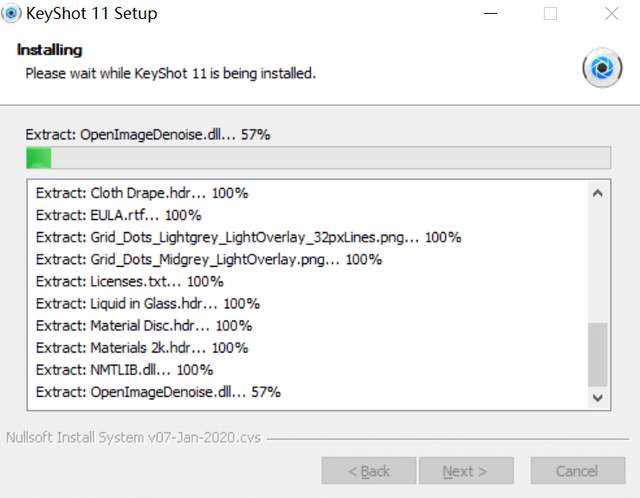Viewport: 640px width, 498px height.
Task: Click the Back button
Action: click(x=369, y=471)
